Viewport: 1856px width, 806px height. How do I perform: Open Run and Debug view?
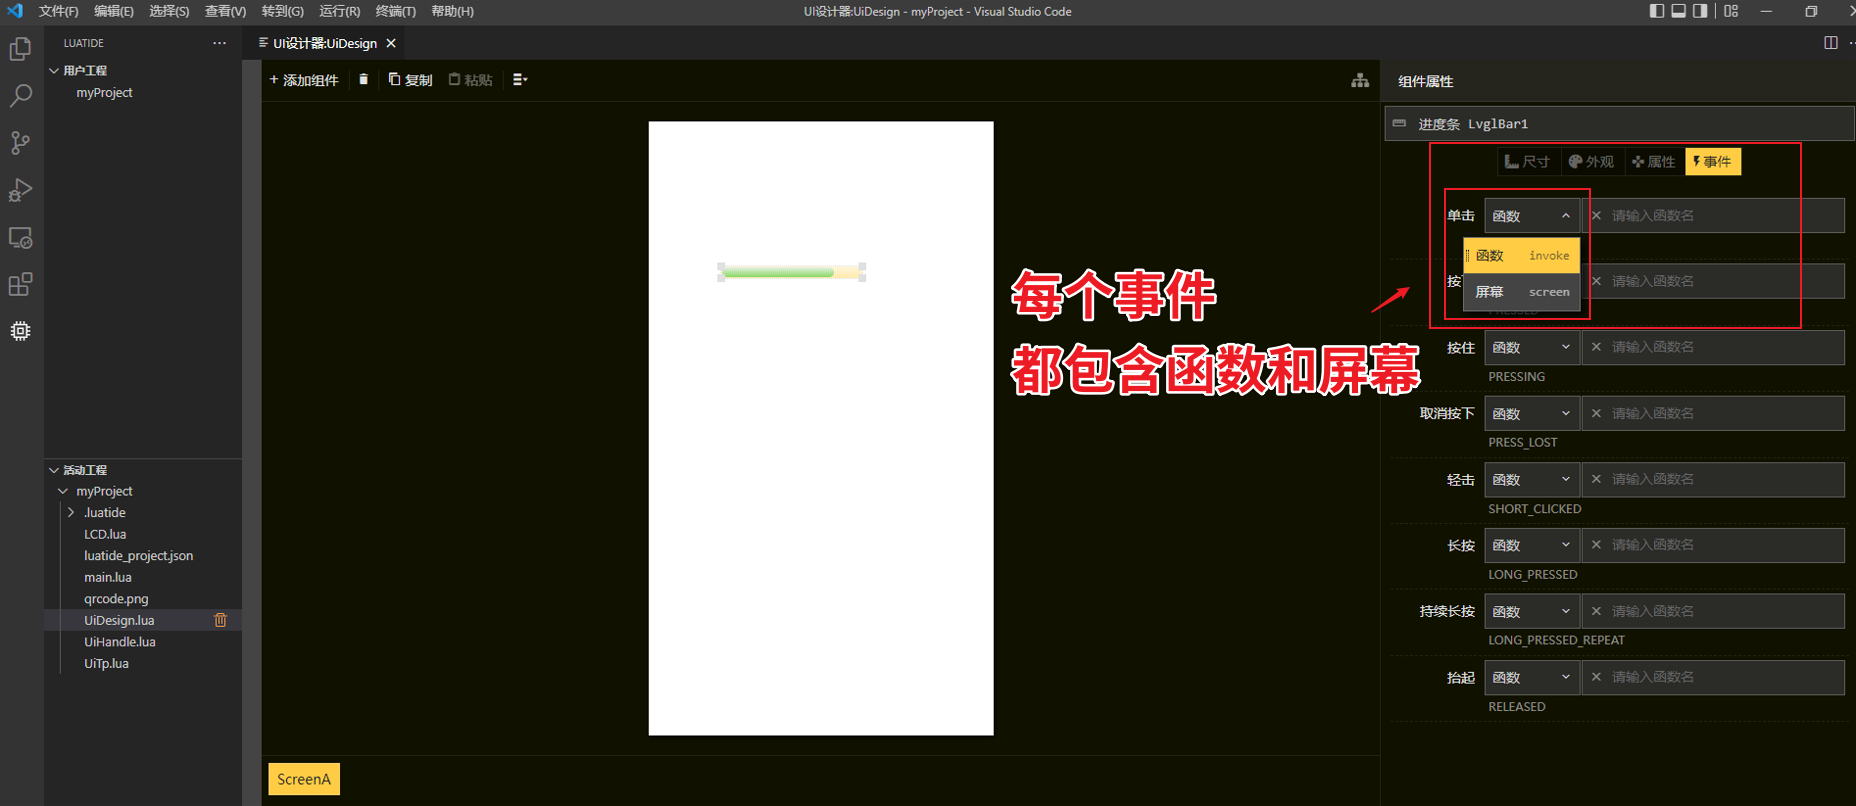pos(20,190)
